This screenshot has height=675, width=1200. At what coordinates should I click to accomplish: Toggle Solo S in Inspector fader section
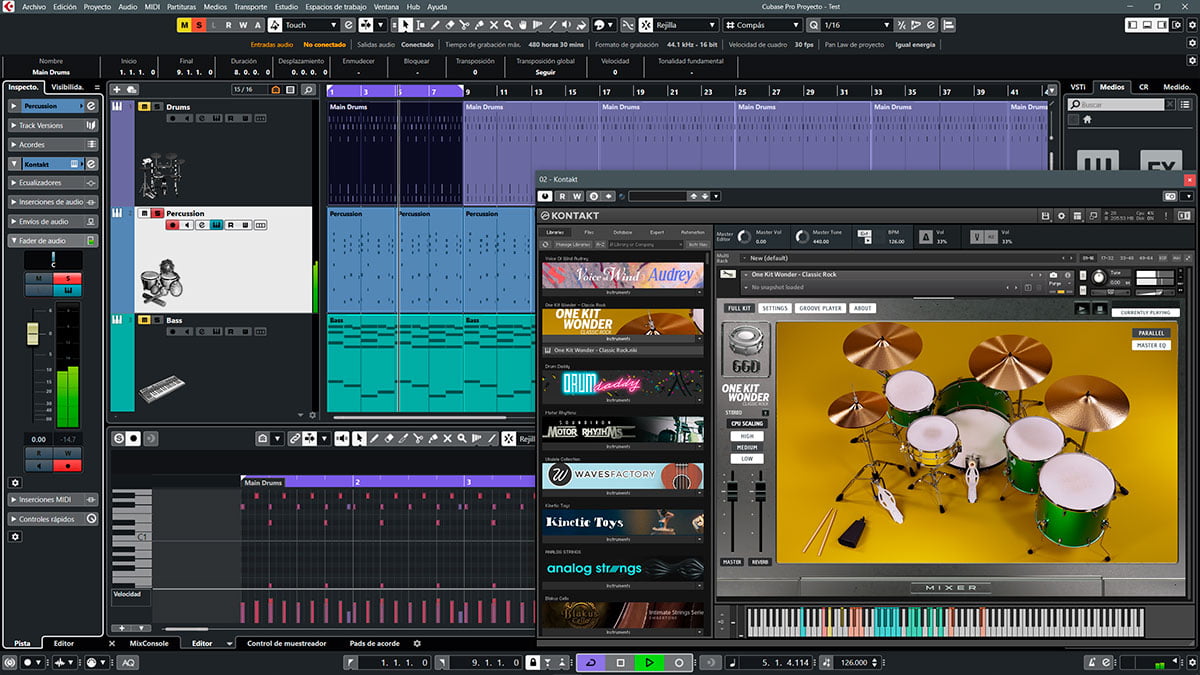(x=68, y=278)
